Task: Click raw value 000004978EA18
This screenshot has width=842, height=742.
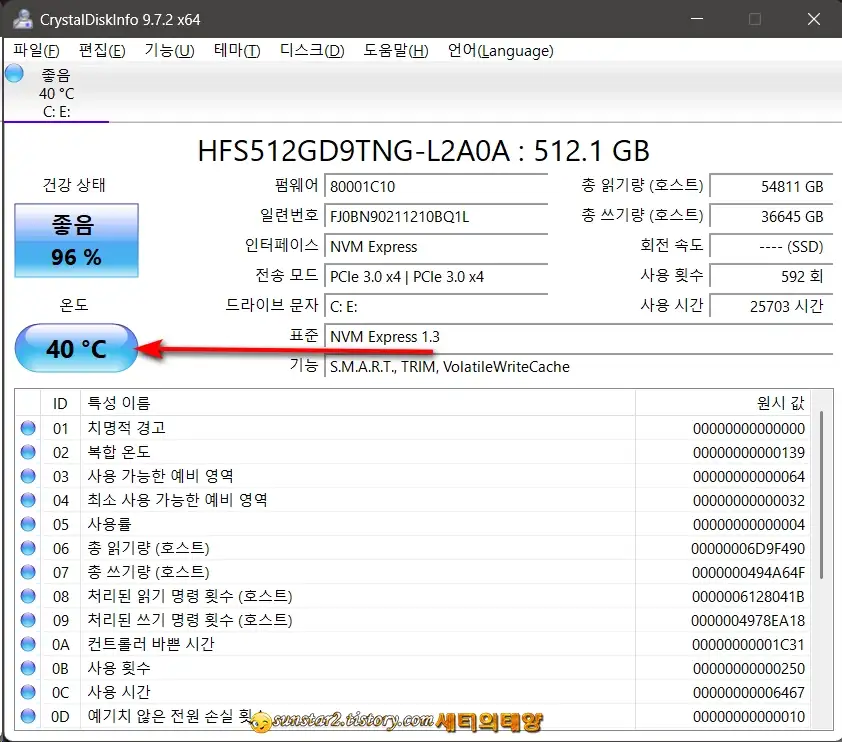Action: [x=747, y=621]
